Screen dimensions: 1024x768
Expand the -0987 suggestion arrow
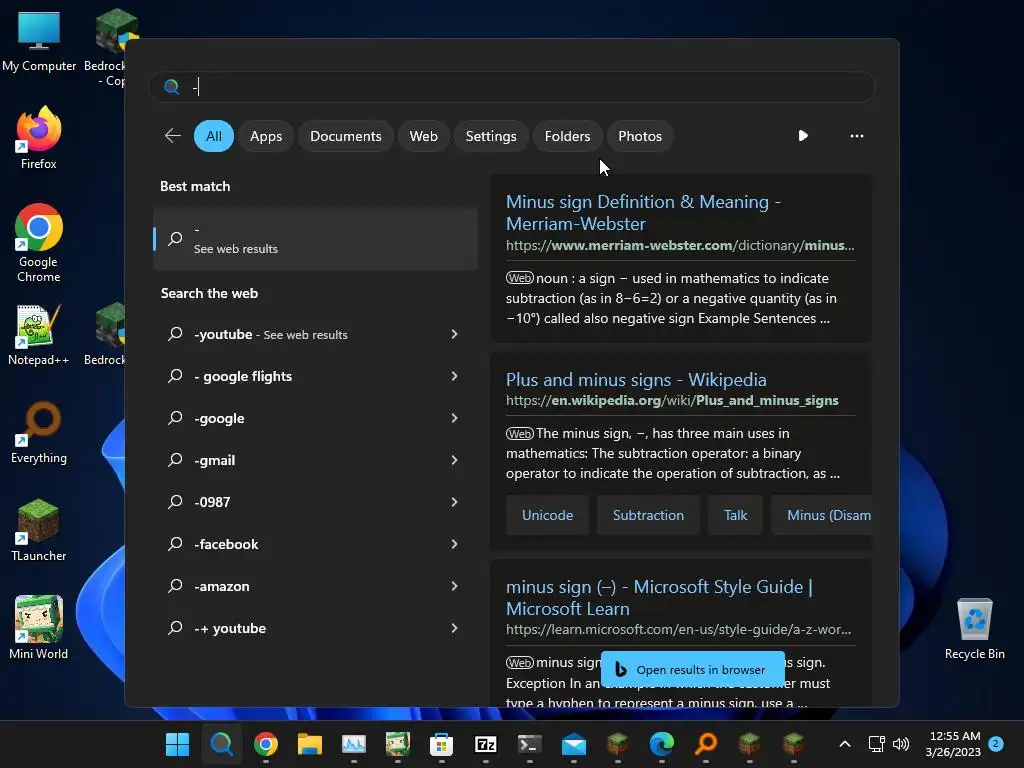pyautogui.click(x=455, y=502)
